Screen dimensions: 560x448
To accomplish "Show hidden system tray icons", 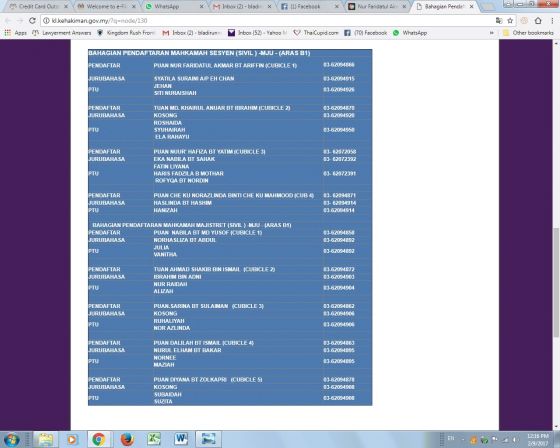I will click(x=463, y=439).
